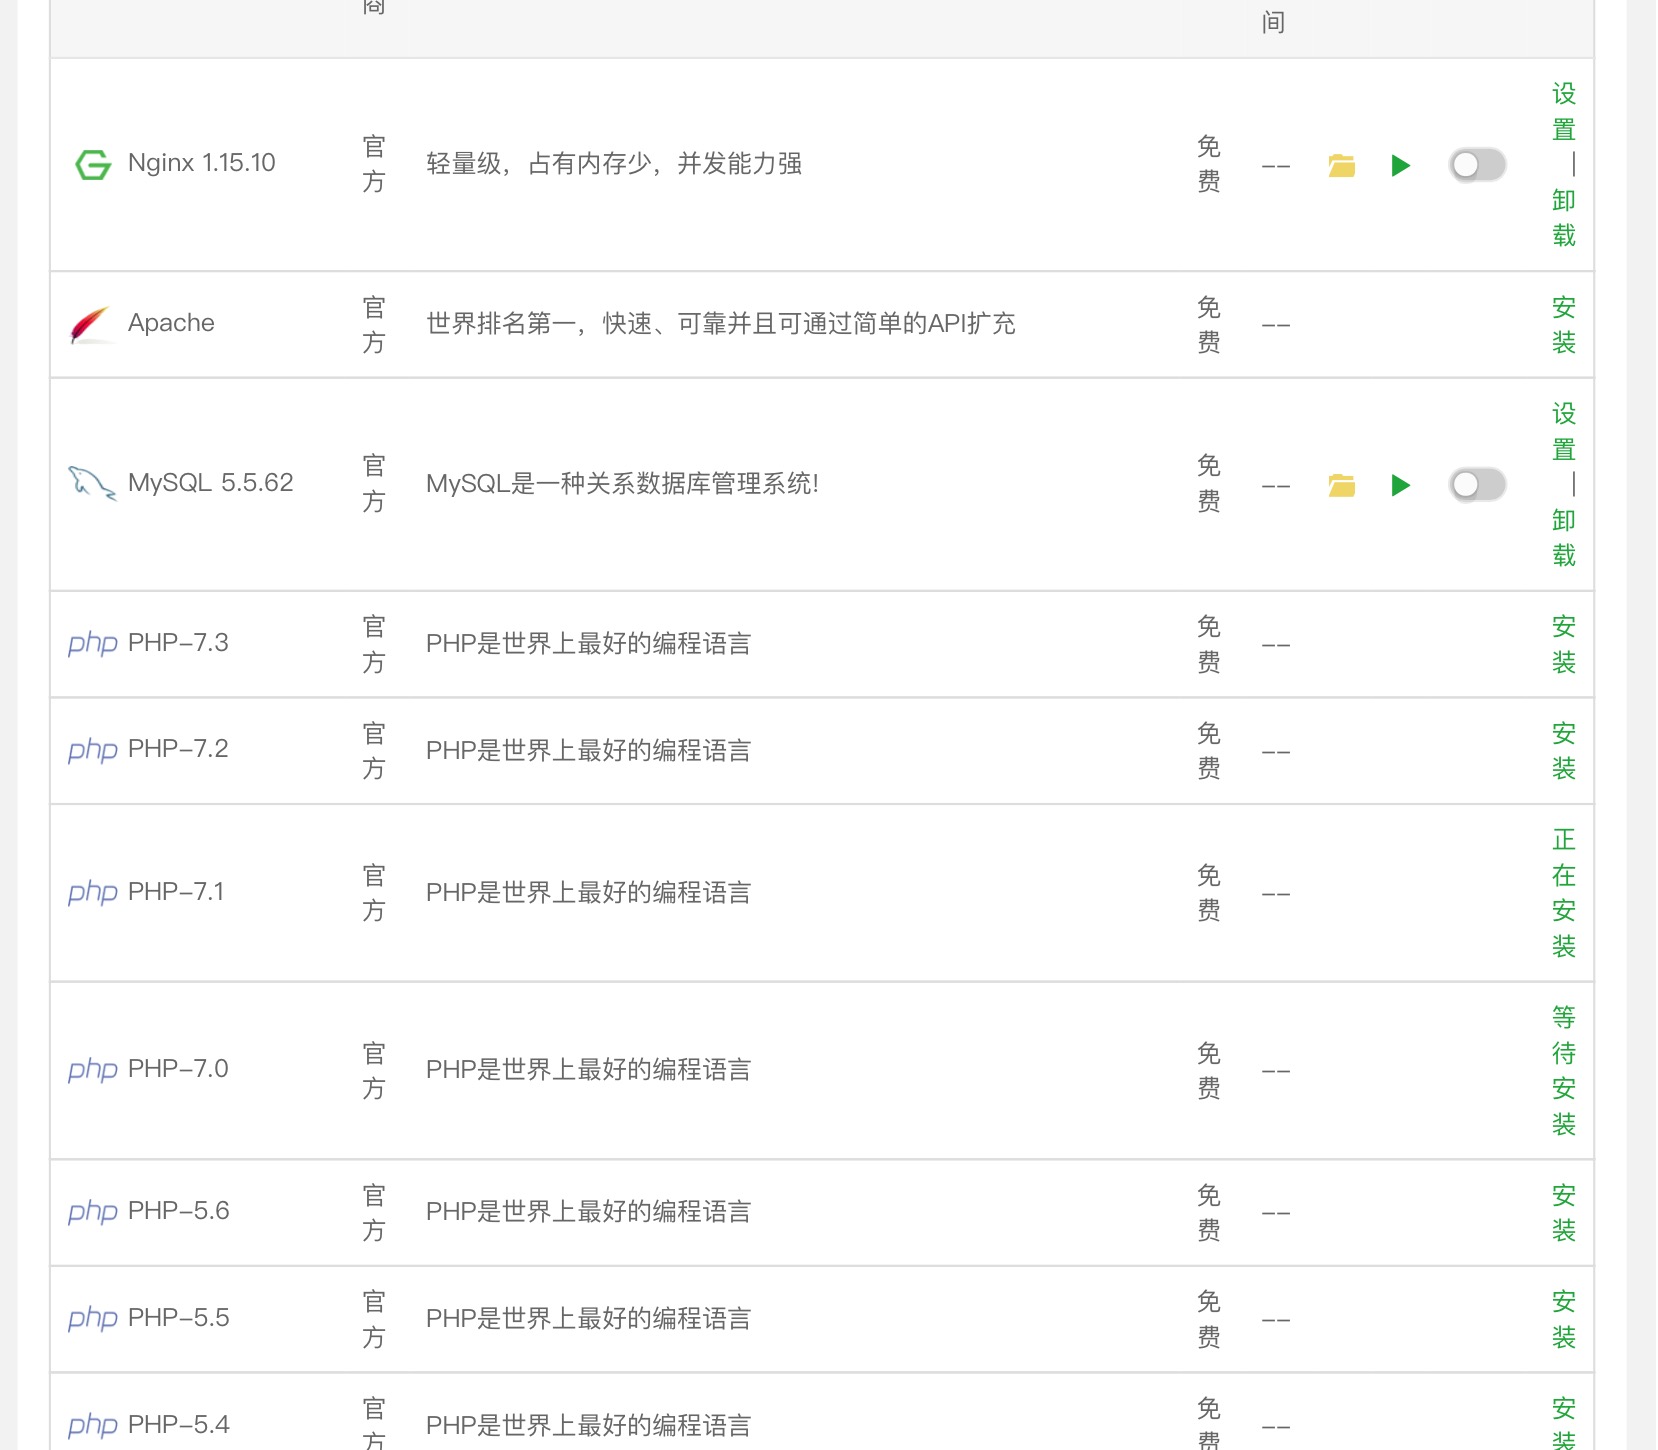This screenshot has height=1450, width=1658.
Task: Select the PHP-5.6 name text
Action: (x=179, y=1211)
